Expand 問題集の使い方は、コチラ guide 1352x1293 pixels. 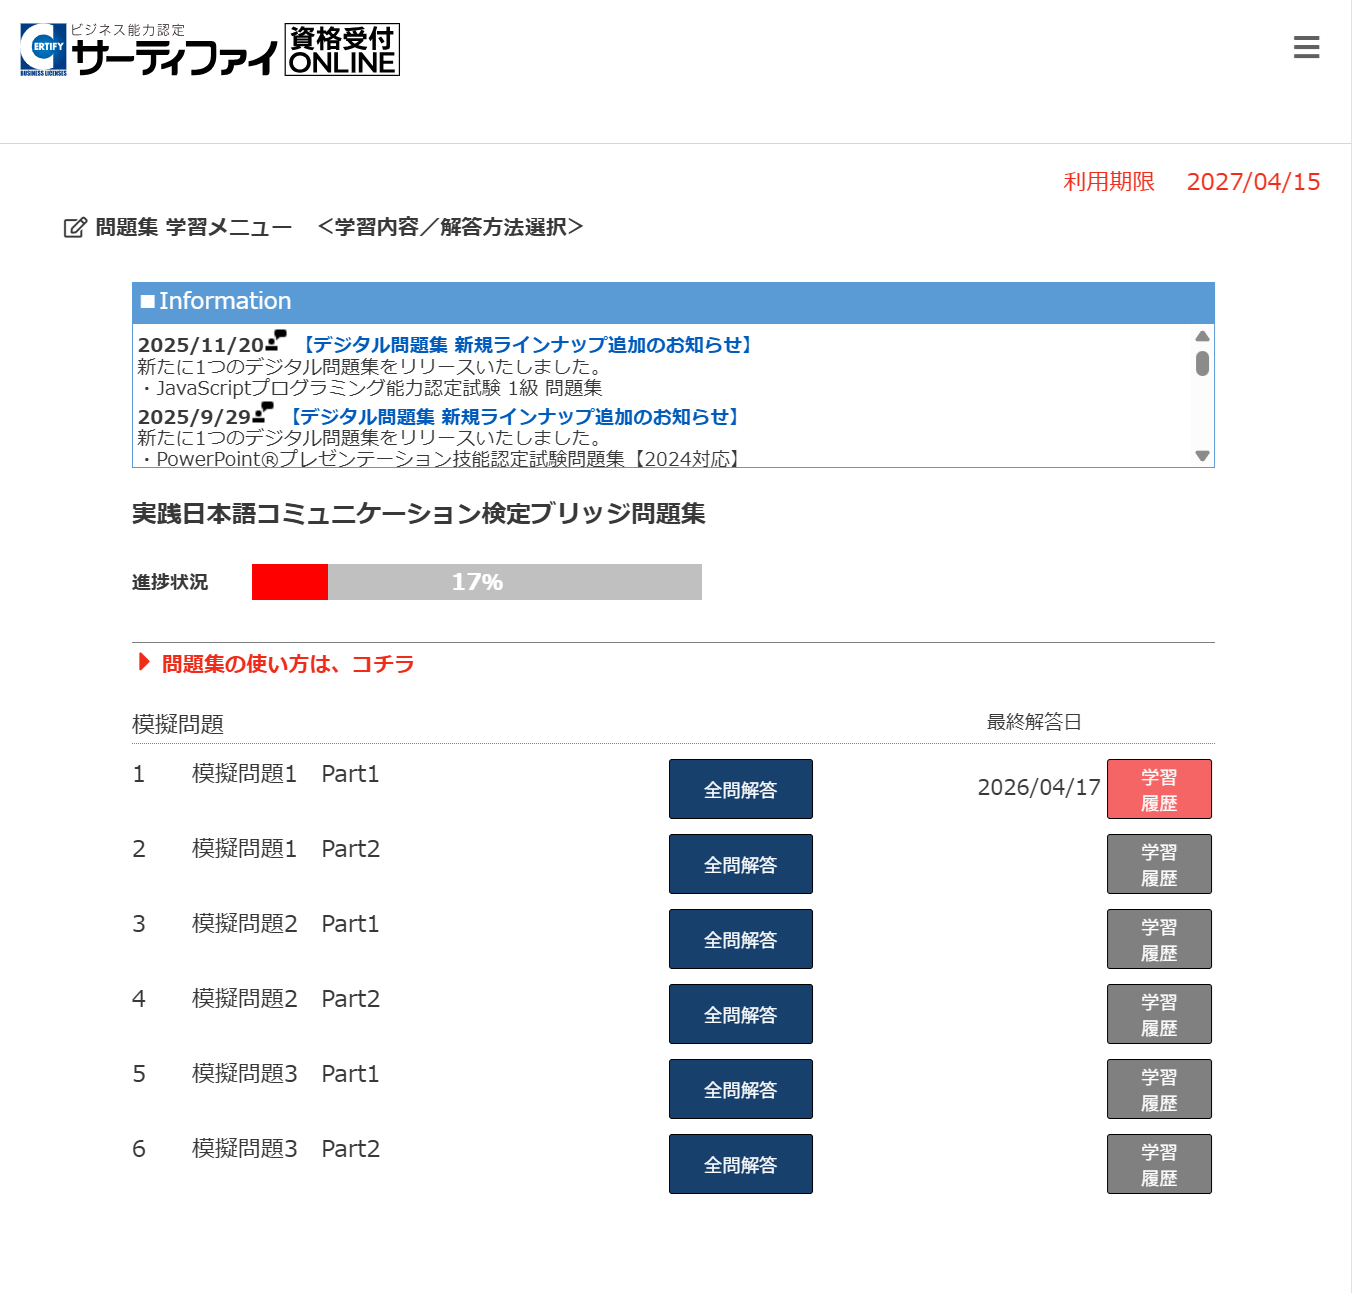click(x=287, y=664)
